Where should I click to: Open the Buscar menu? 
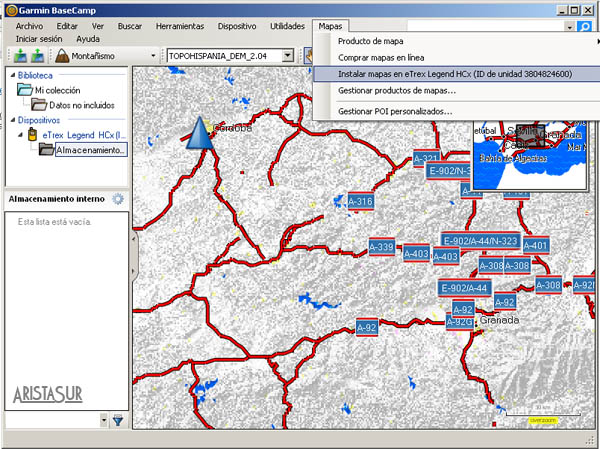pyautogui.click(x=130, y=26)
